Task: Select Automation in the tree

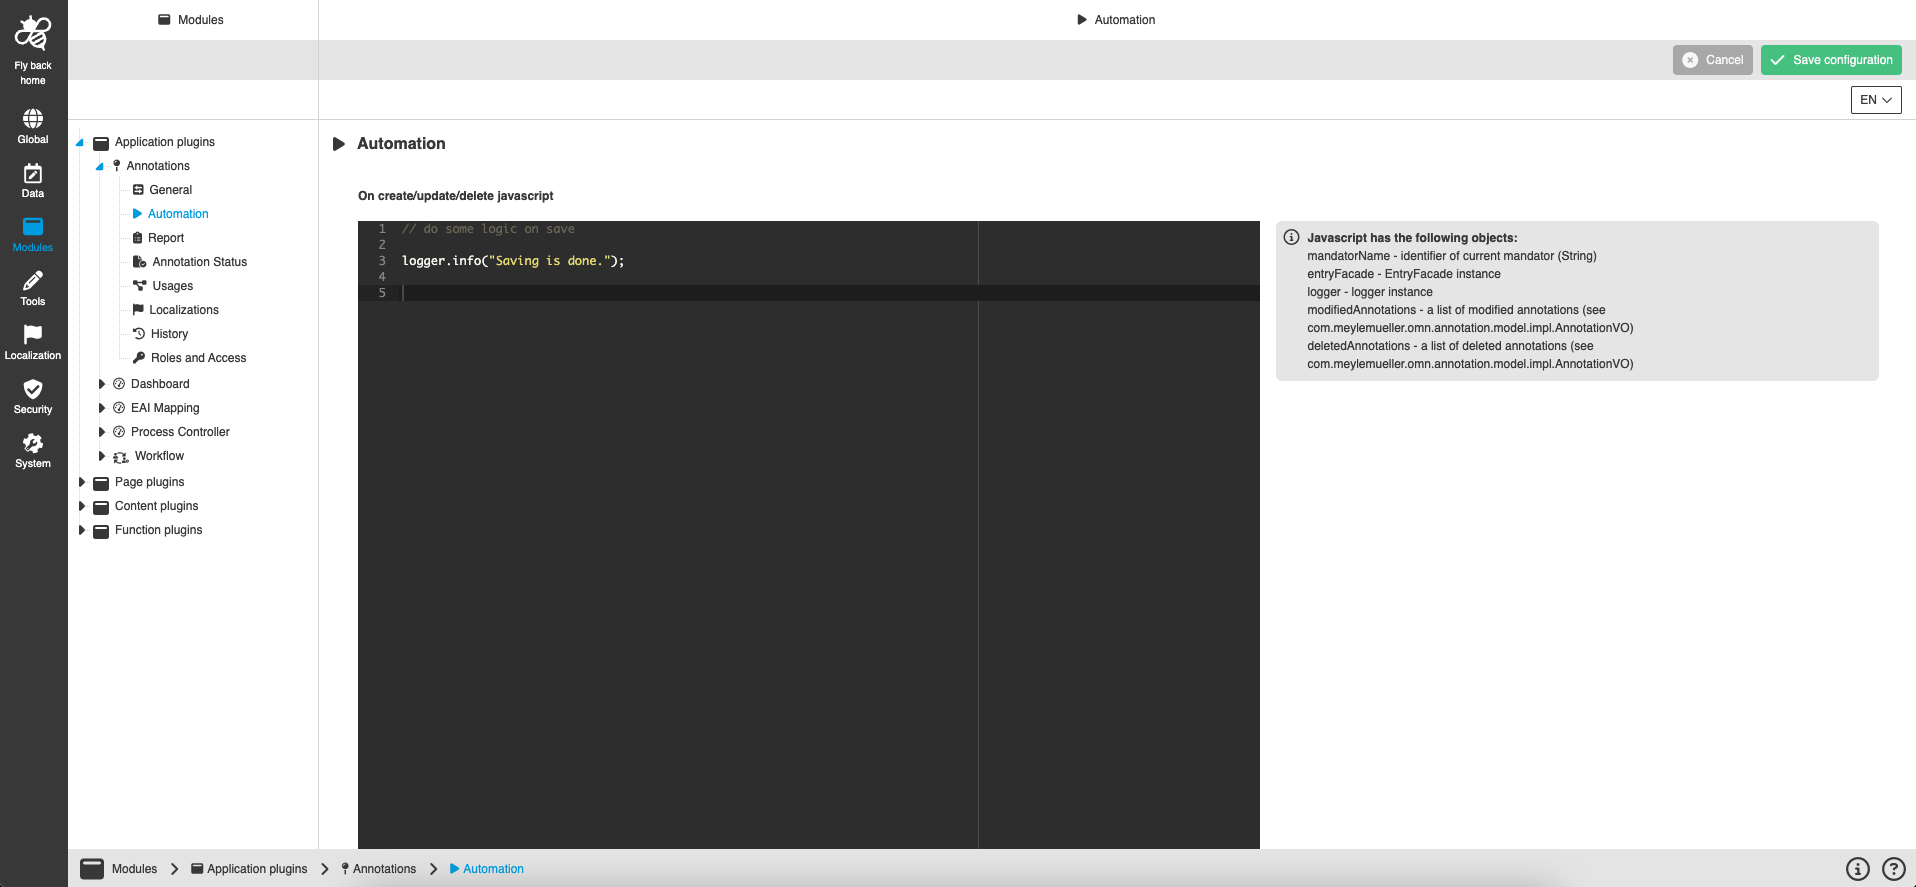Action: point(178,214)
